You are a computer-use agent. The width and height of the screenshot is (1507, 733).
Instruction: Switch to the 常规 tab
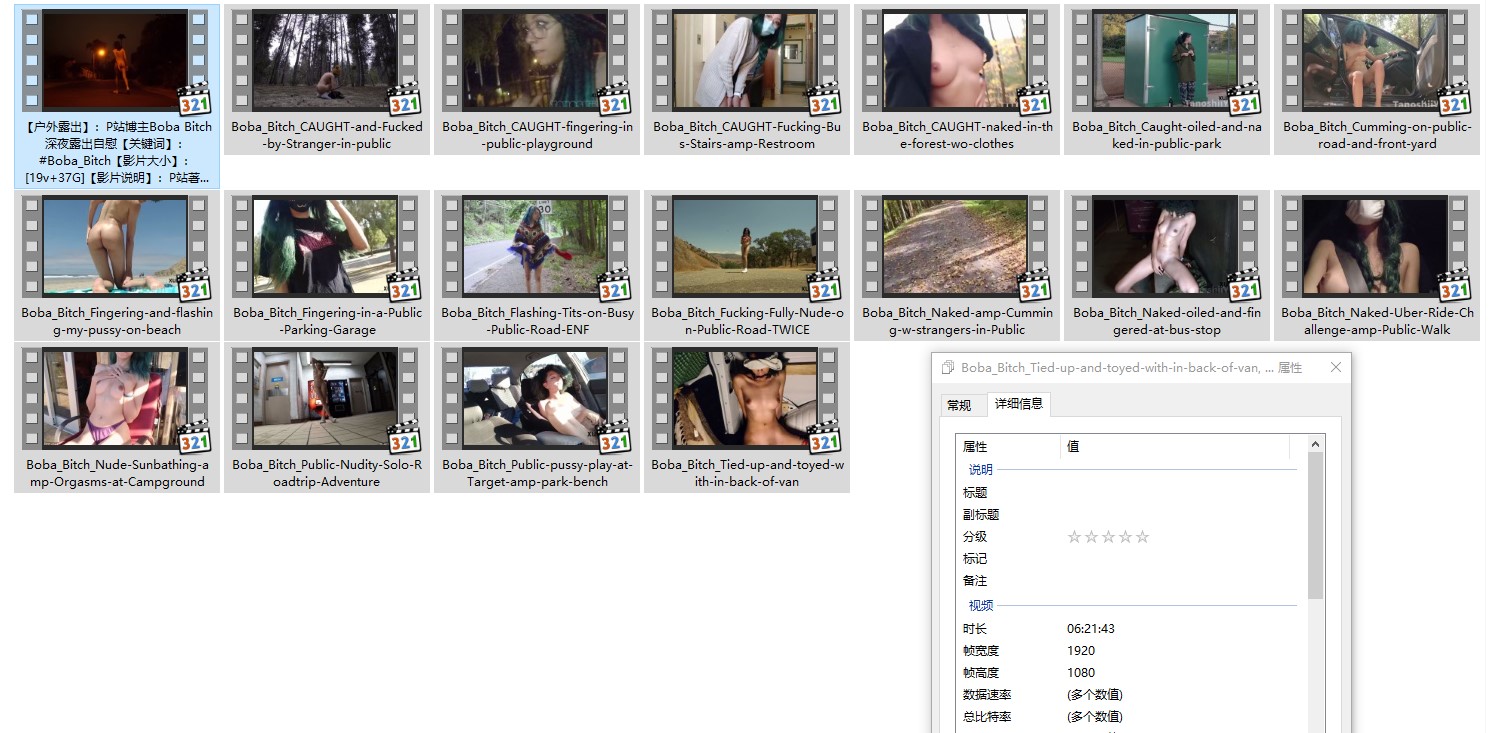(959, 405)
